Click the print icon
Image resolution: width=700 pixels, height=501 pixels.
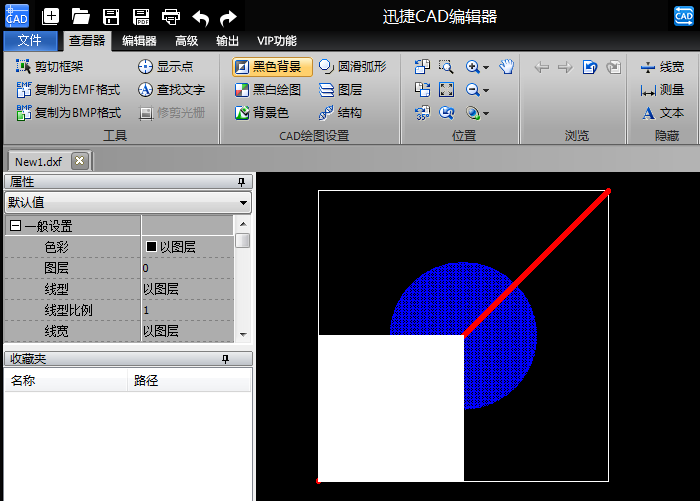click(x=171, y=16)
